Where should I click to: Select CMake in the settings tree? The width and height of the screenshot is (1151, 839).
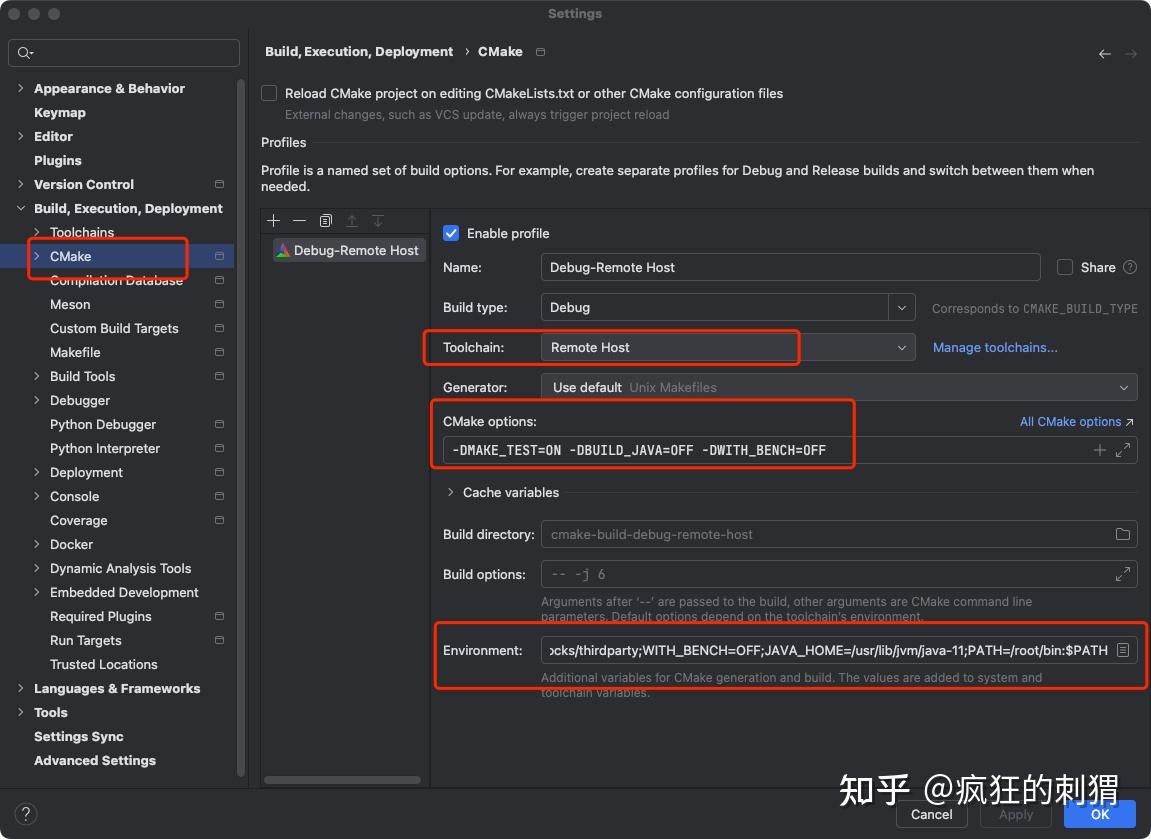point(70,256)
